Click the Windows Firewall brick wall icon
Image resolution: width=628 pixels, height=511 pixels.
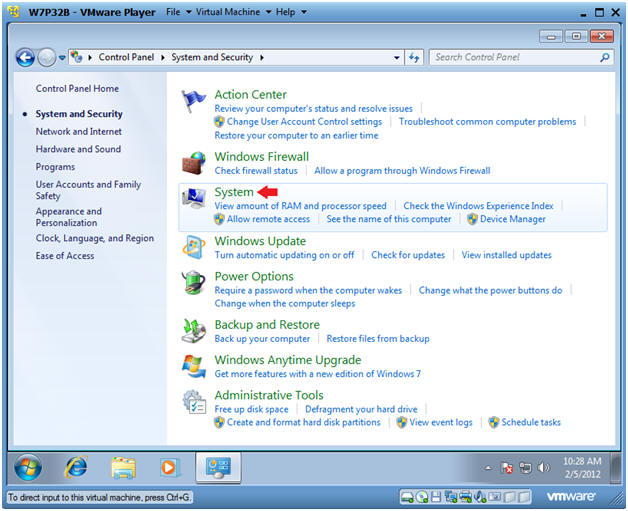click(x=194, y=163)
